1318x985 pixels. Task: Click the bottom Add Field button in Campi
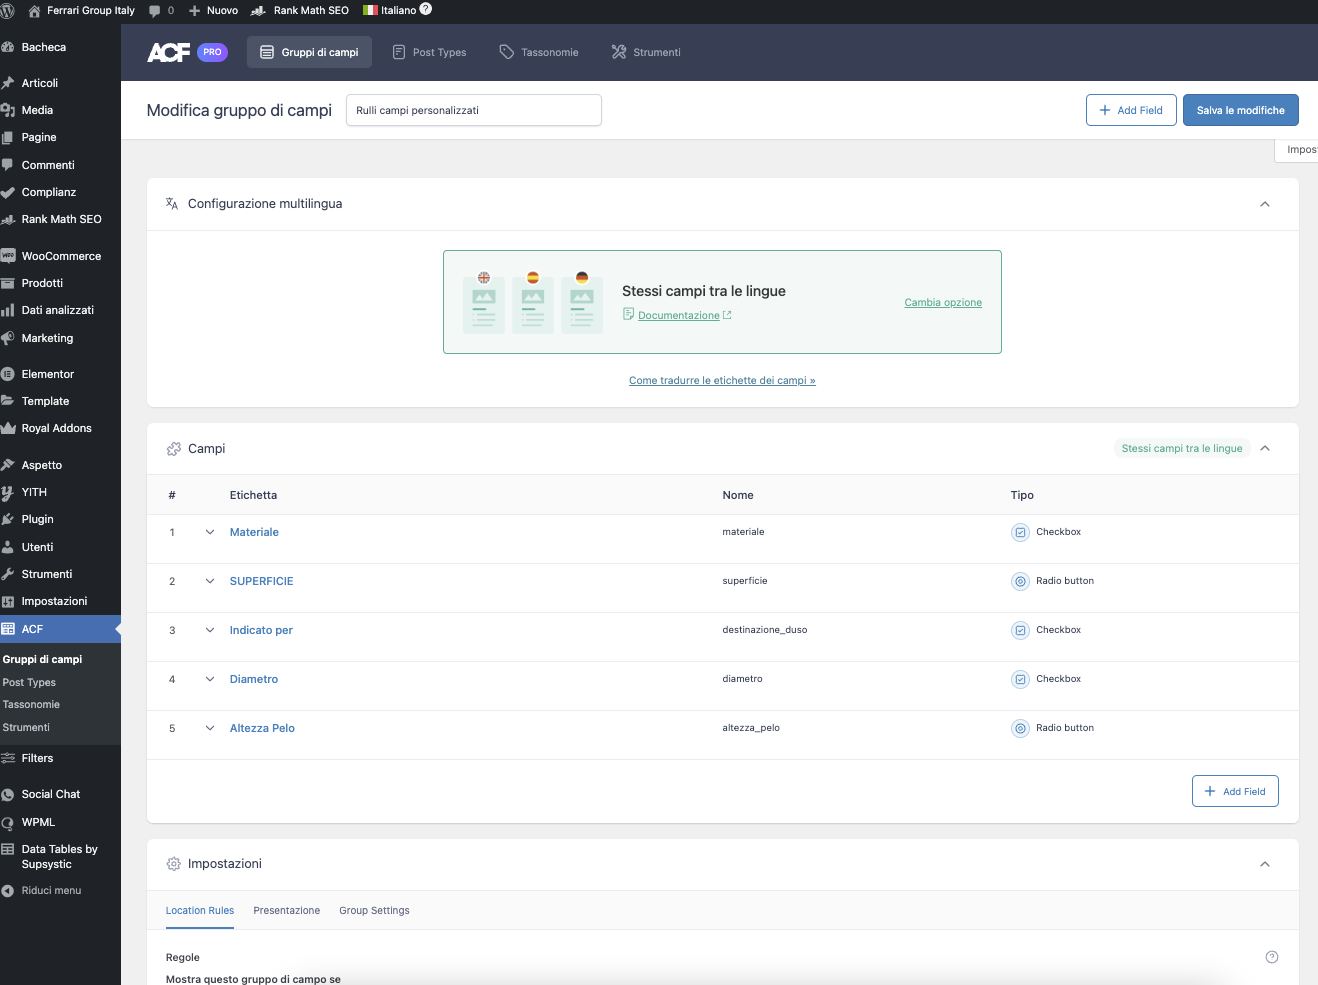coord(1235,791)
